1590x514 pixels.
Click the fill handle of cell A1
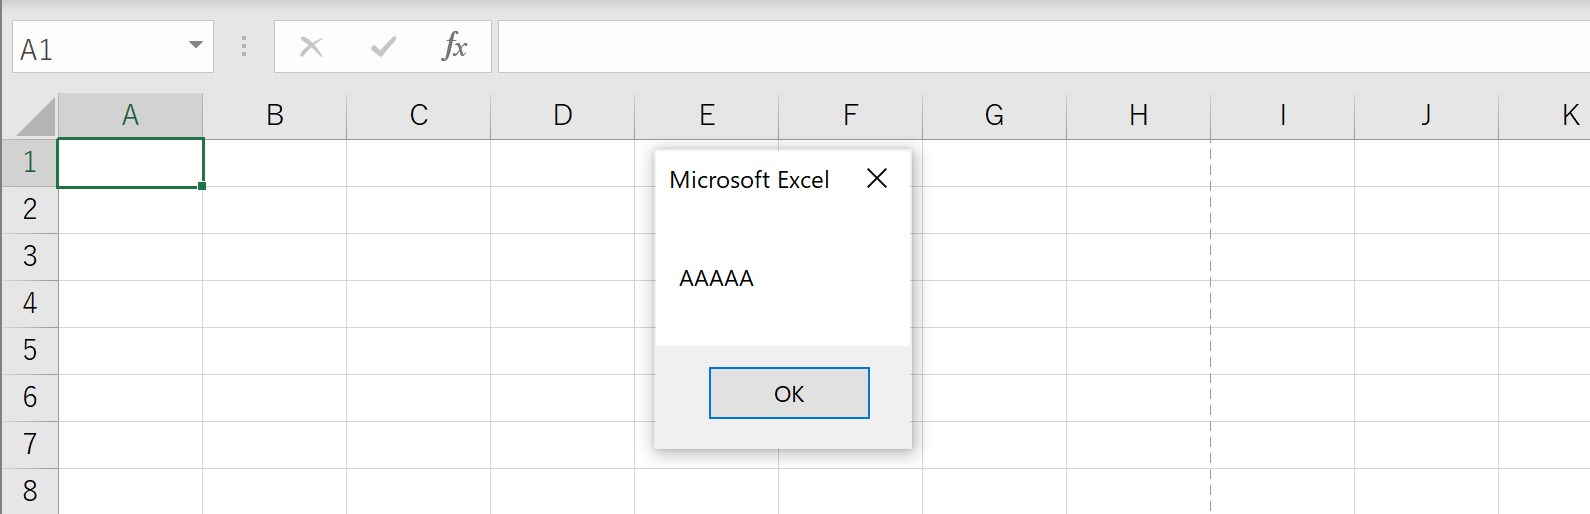pyautogui.click(x=202, y=186)
